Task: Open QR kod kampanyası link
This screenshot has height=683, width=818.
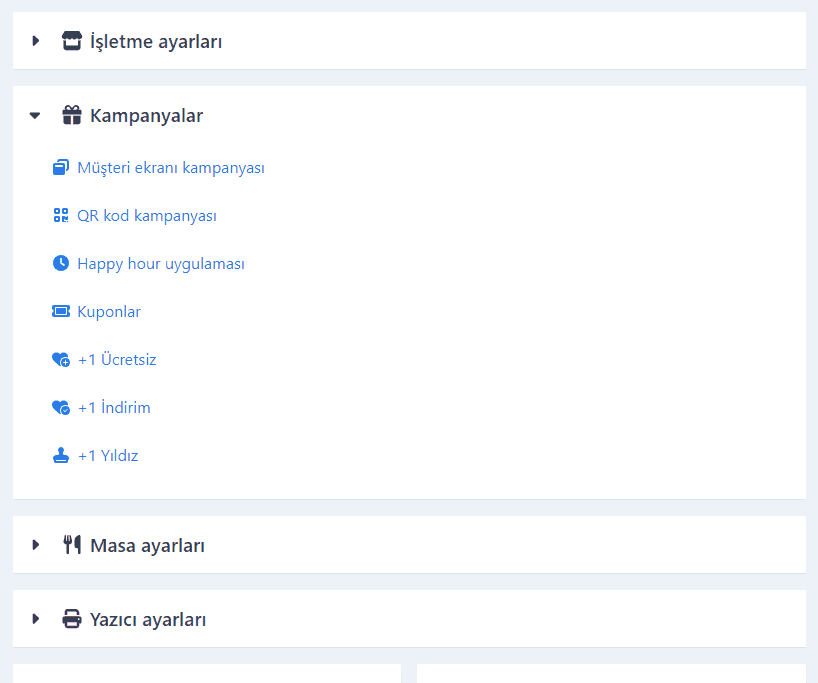Action: coord(147,216)
